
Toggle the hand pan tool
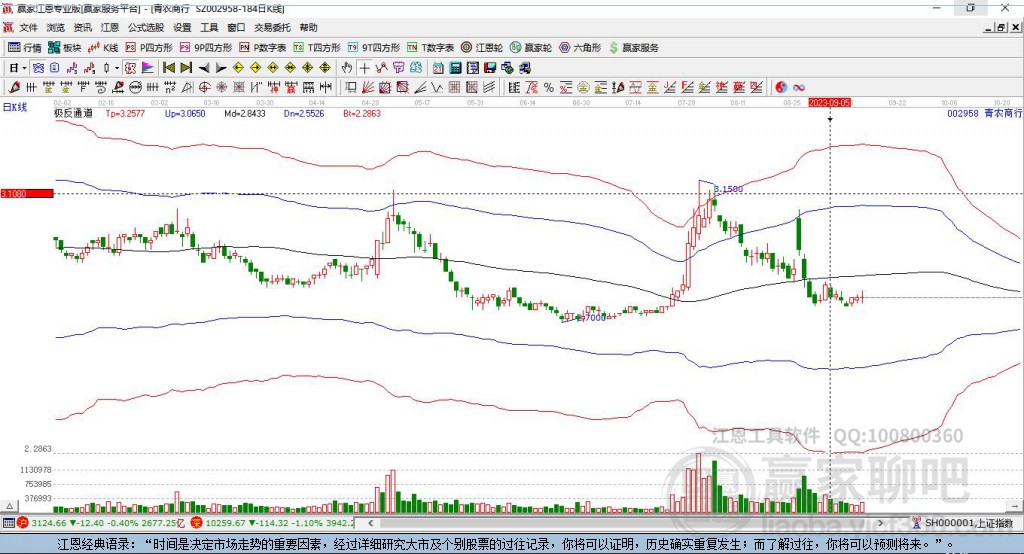tap(347, 68)
